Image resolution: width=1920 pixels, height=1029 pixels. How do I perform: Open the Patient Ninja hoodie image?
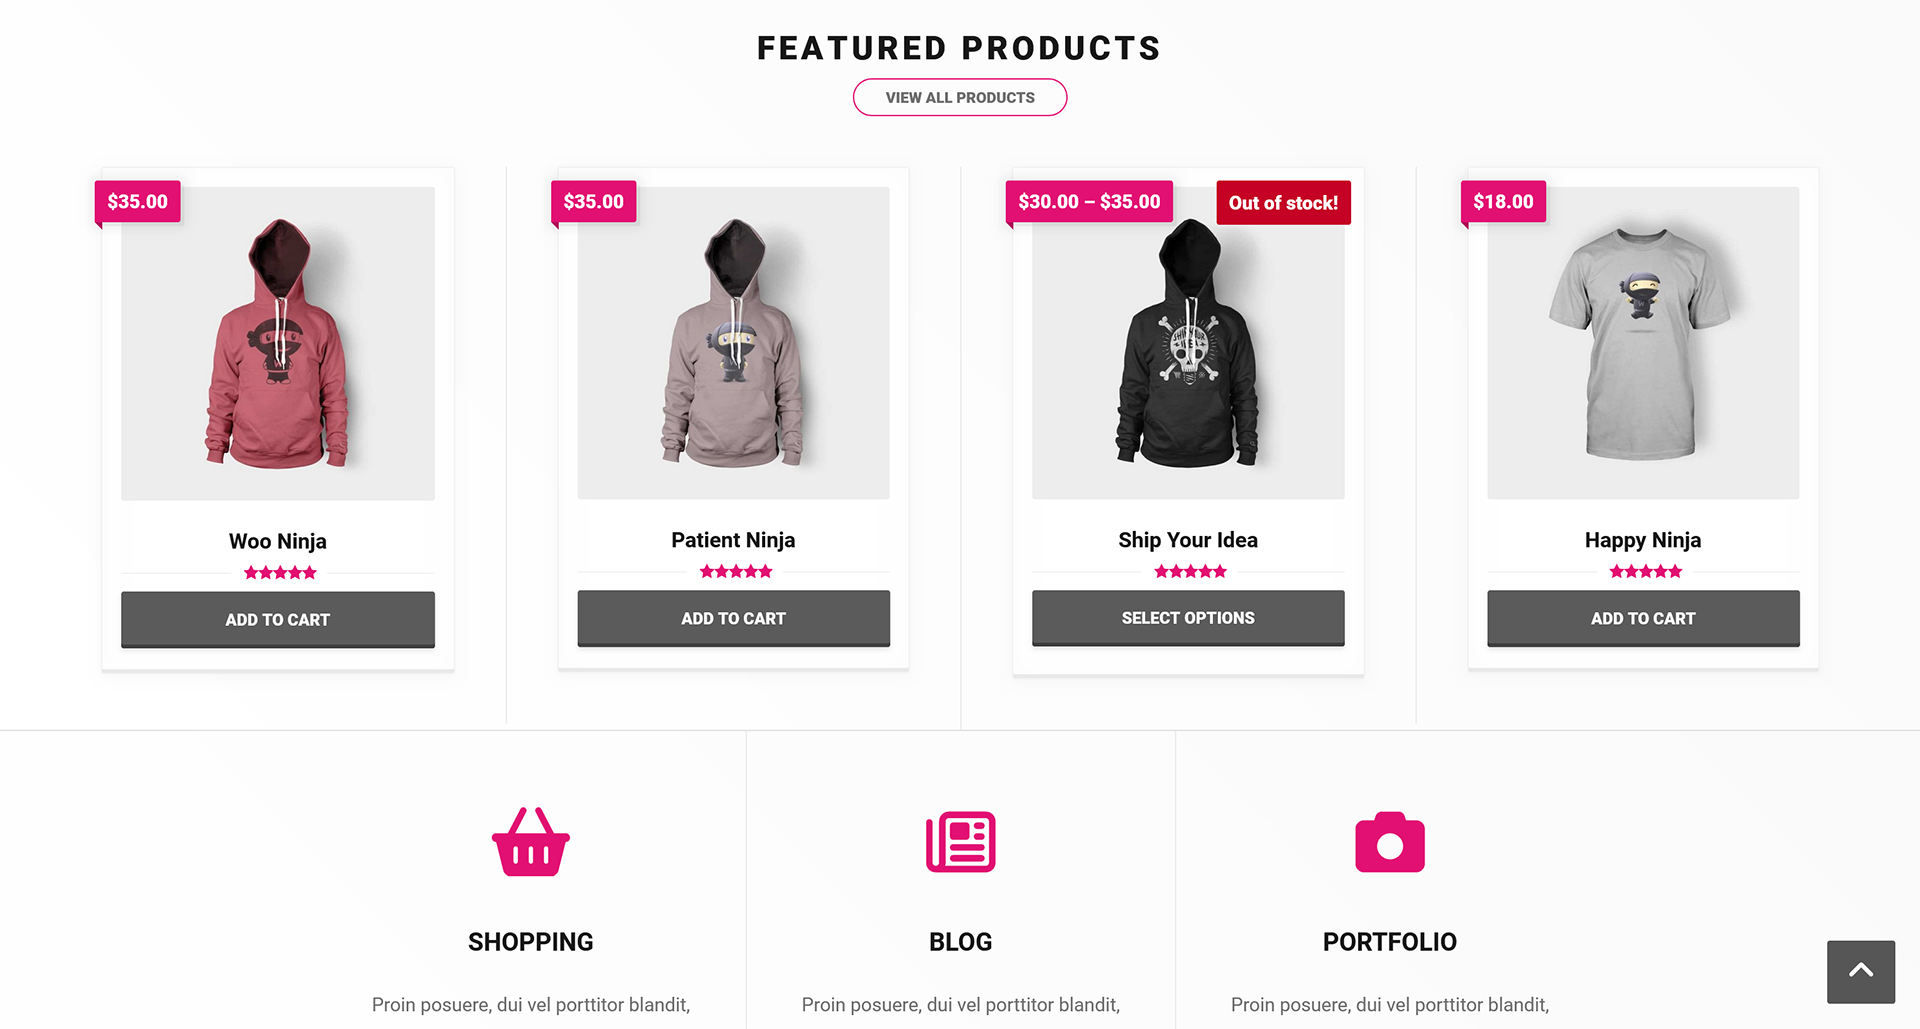point(733,345)
